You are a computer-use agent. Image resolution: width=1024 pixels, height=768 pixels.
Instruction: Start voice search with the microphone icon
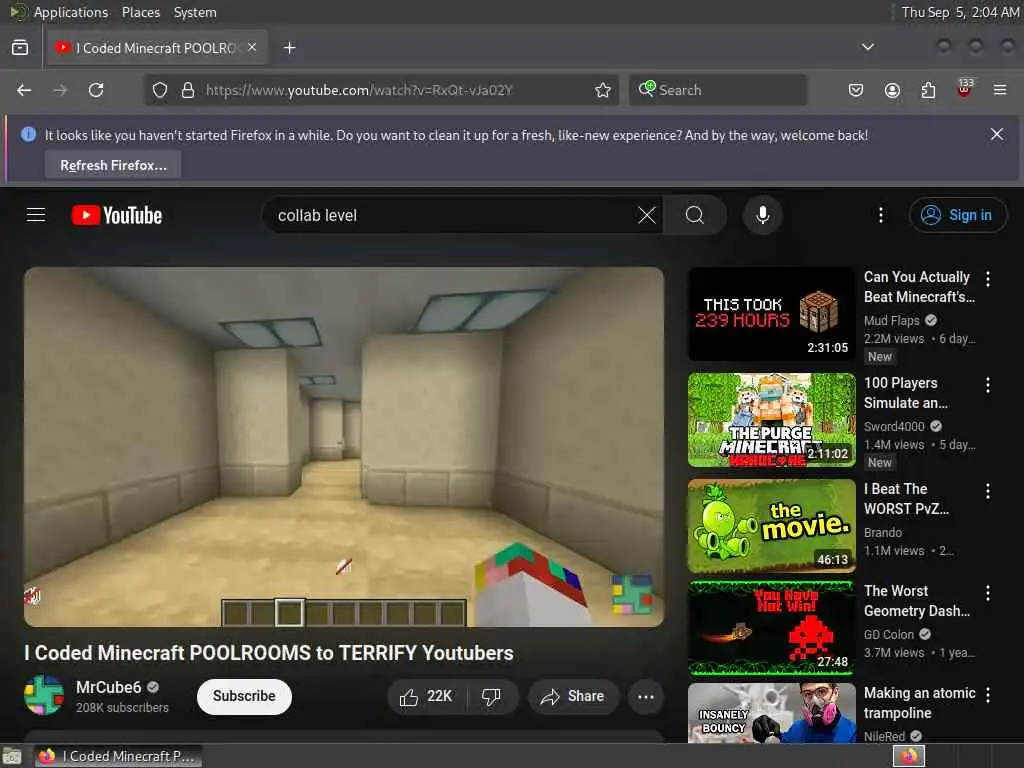click(x=762, y=215)
